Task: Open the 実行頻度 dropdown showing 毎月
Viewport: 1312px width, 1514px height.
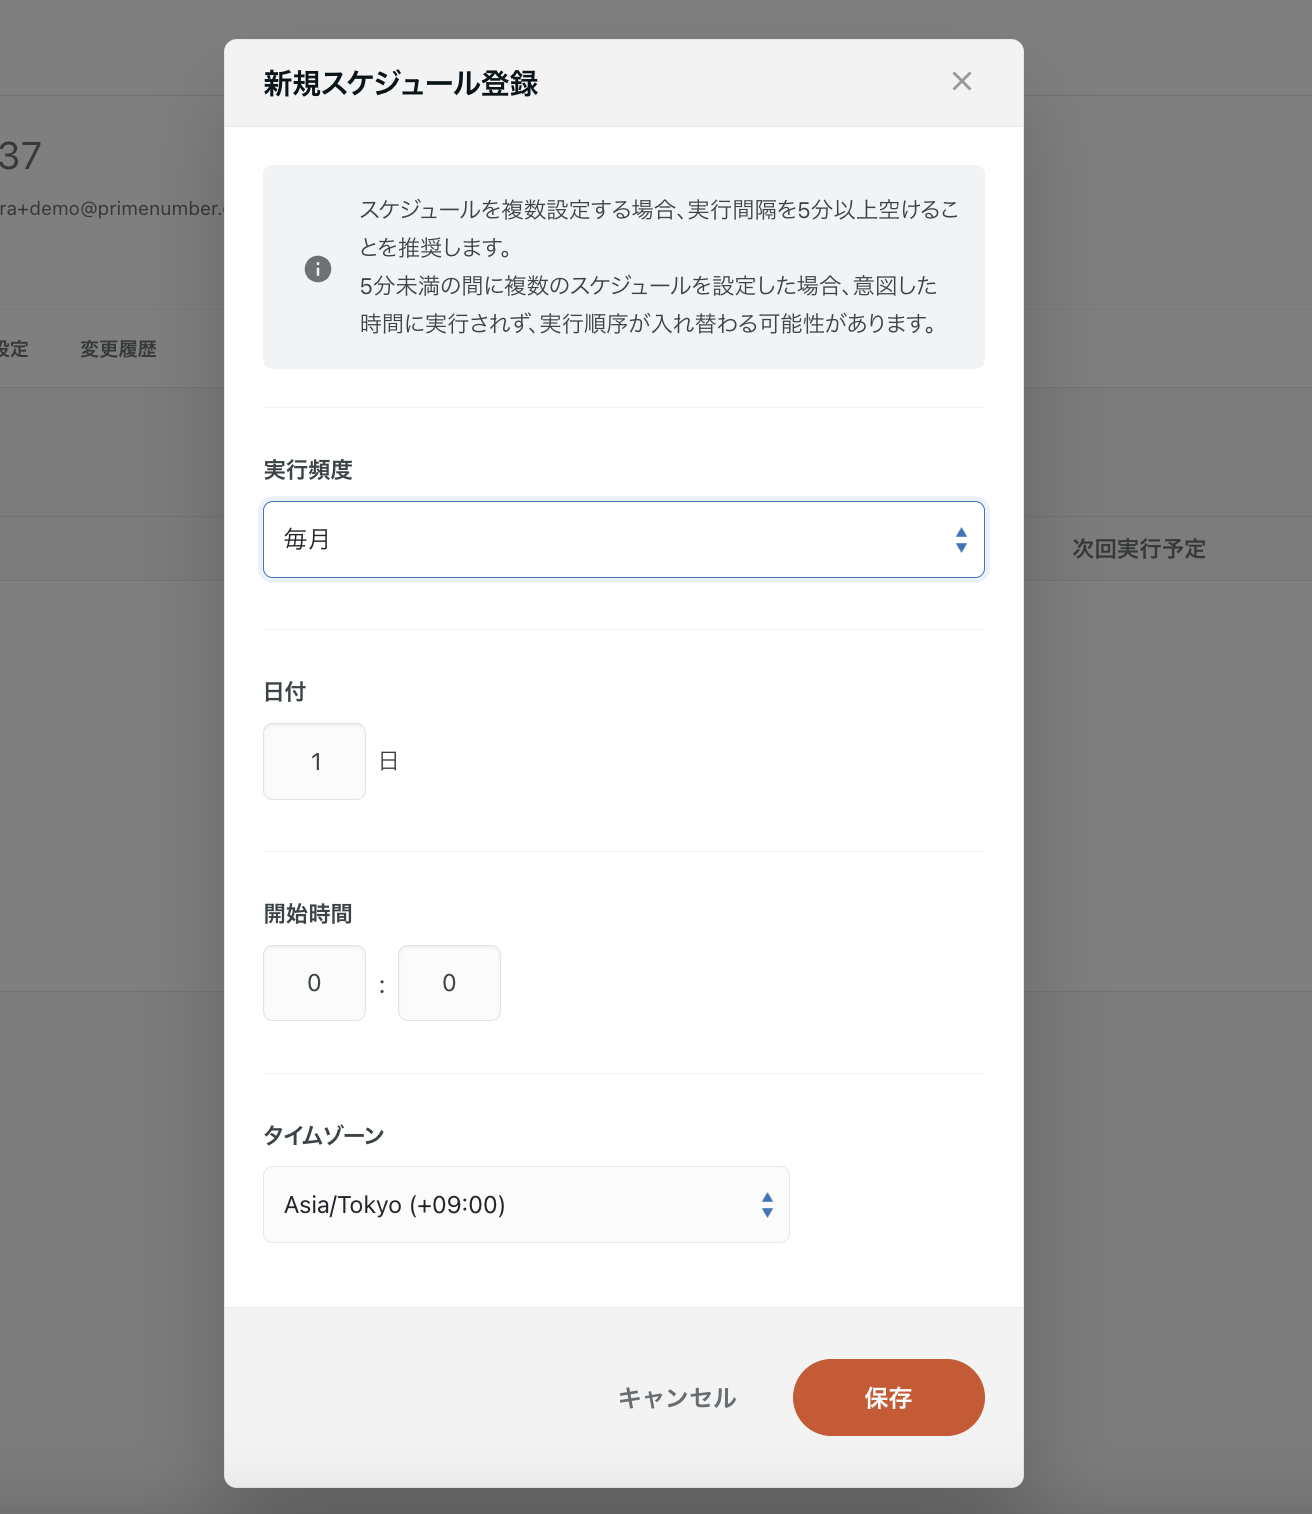Action: 623,539
